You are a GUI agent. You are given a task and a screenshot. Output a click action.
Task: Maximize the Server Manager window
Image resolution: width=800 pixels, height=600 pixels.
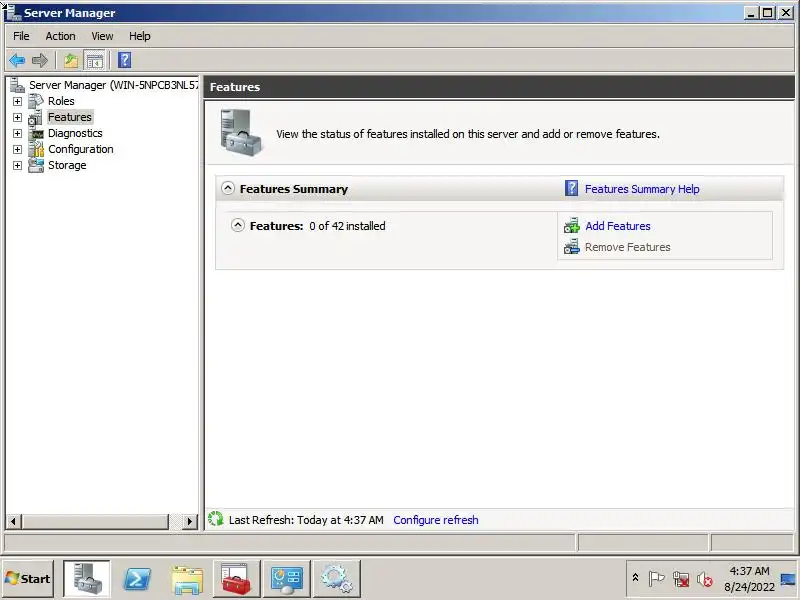pos(767,13)
